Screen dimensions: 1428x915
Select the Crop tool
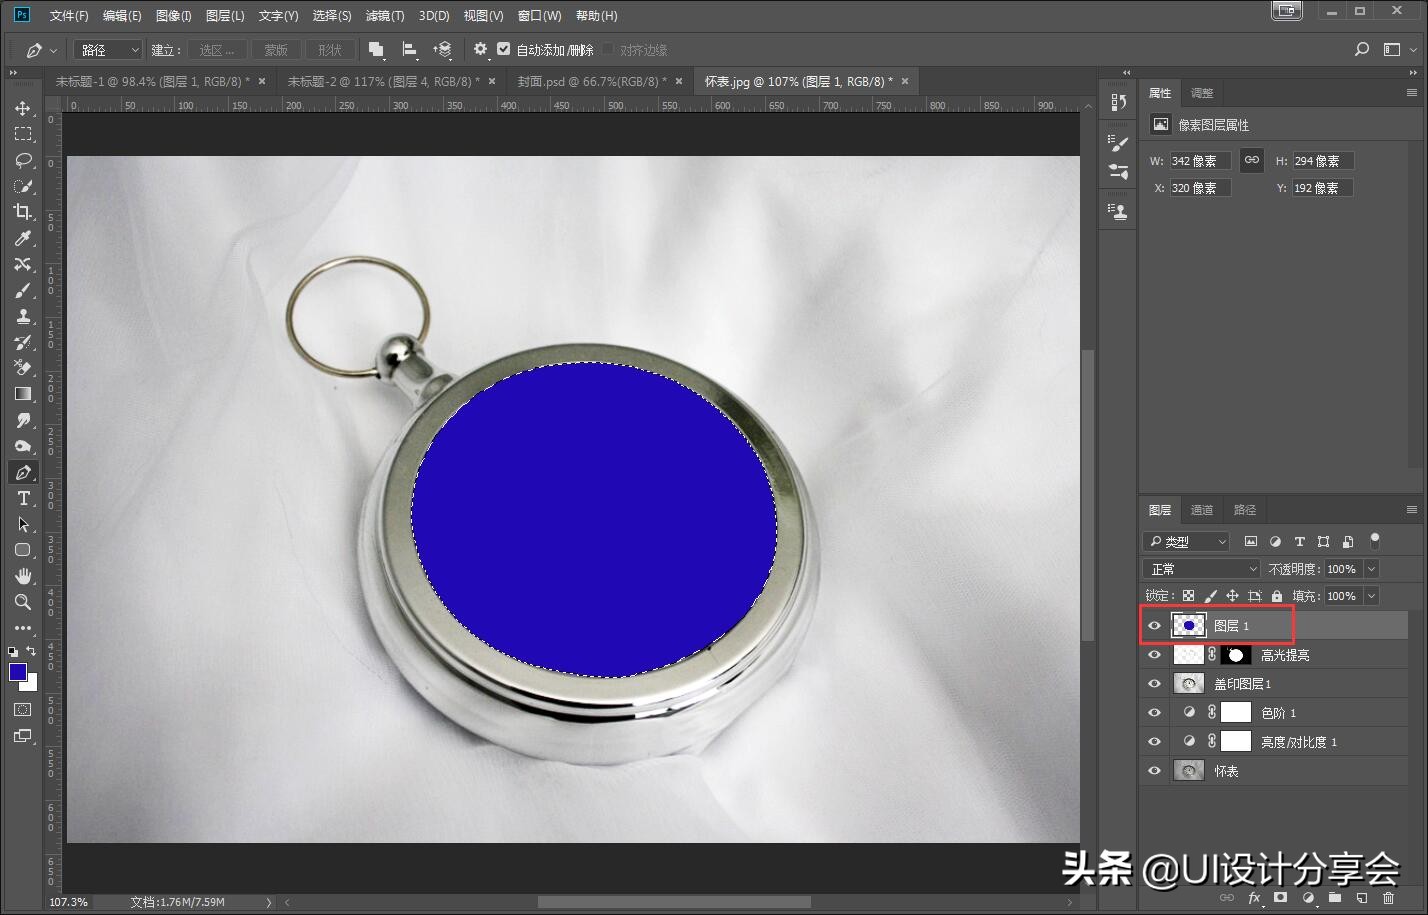(22, 212)
